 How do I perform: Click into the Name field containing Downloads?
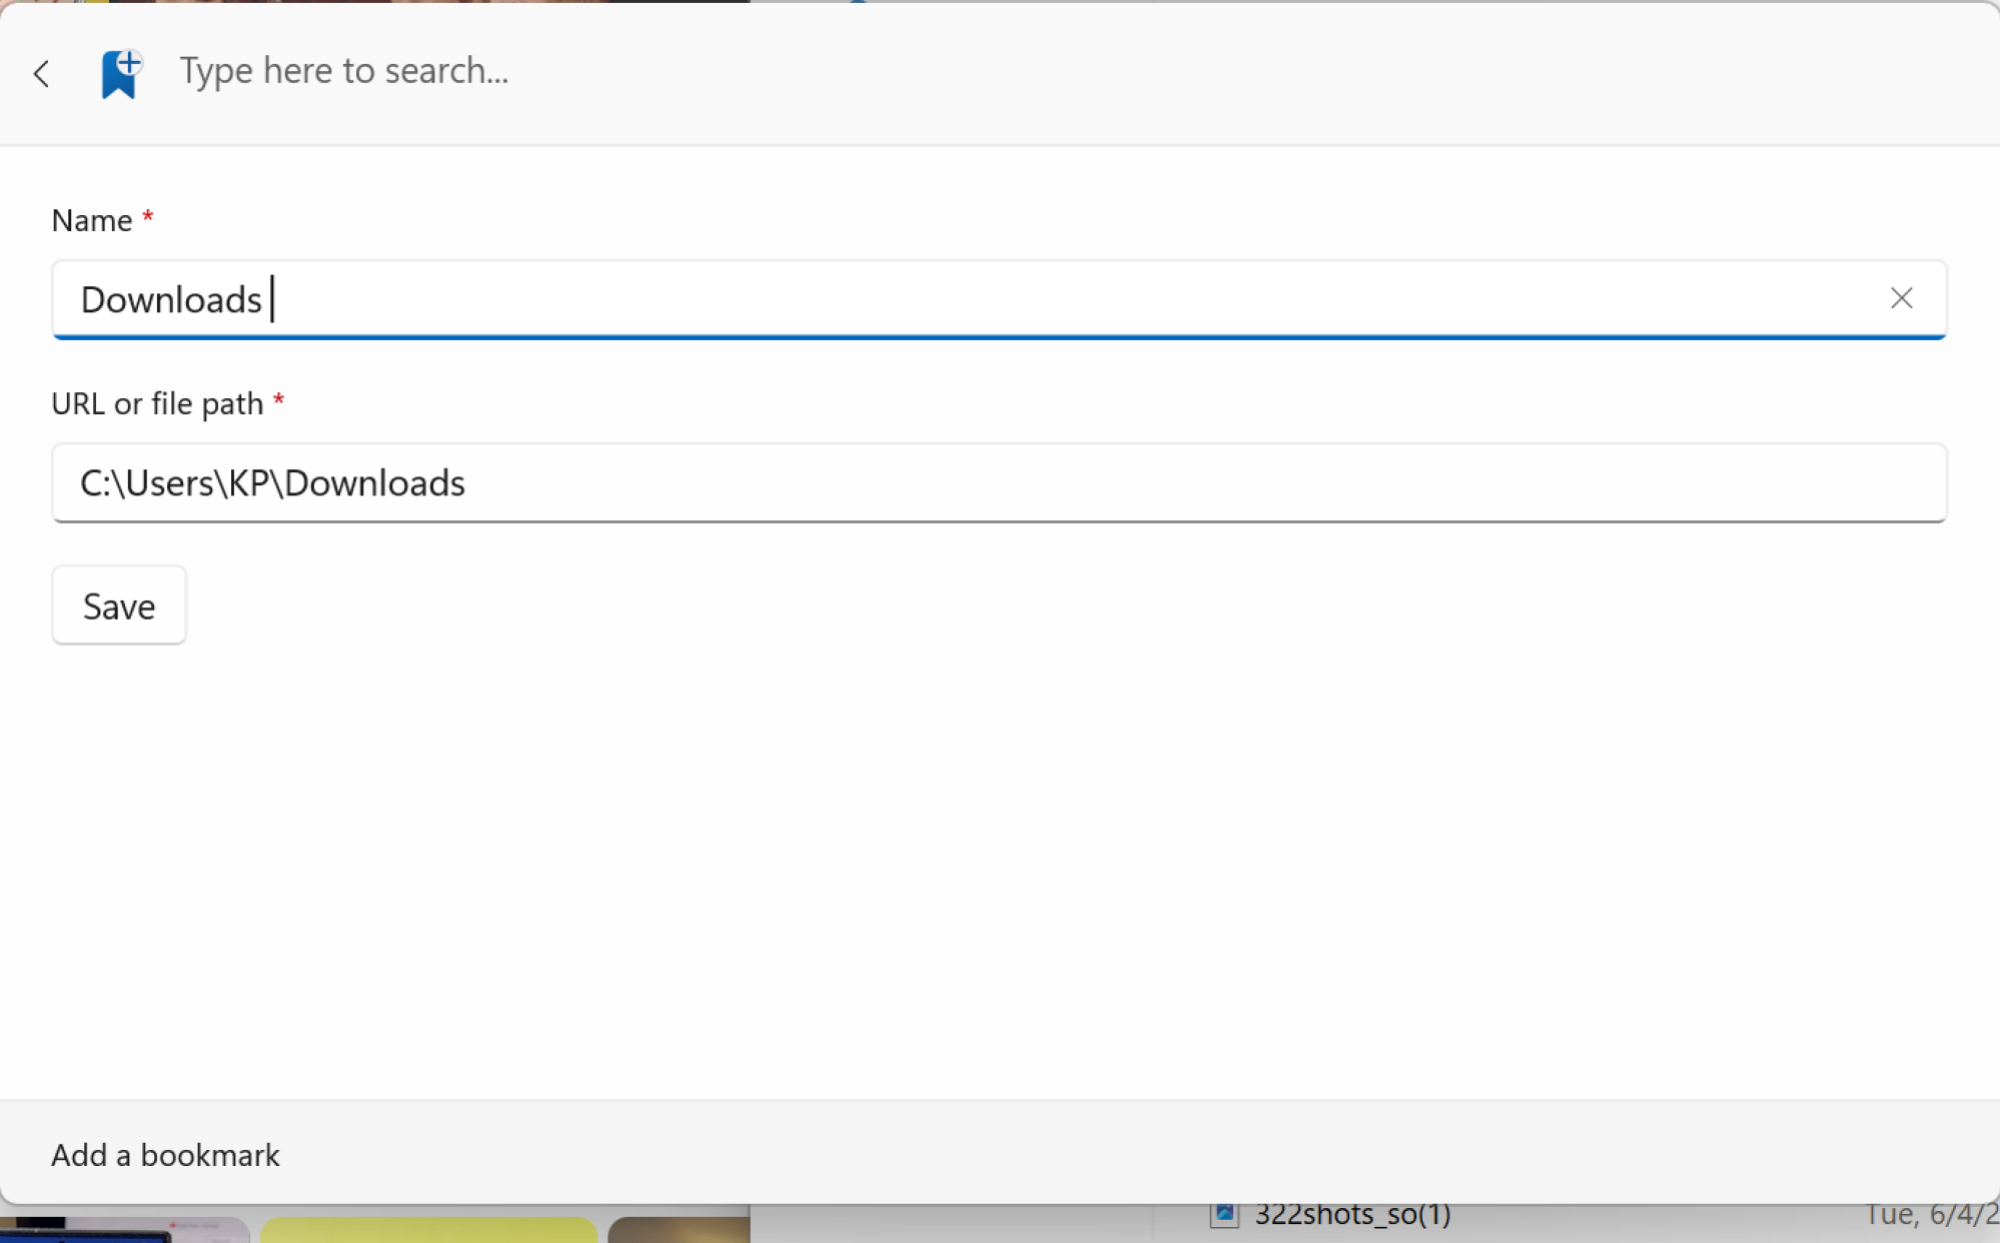(x=998, y=299)
